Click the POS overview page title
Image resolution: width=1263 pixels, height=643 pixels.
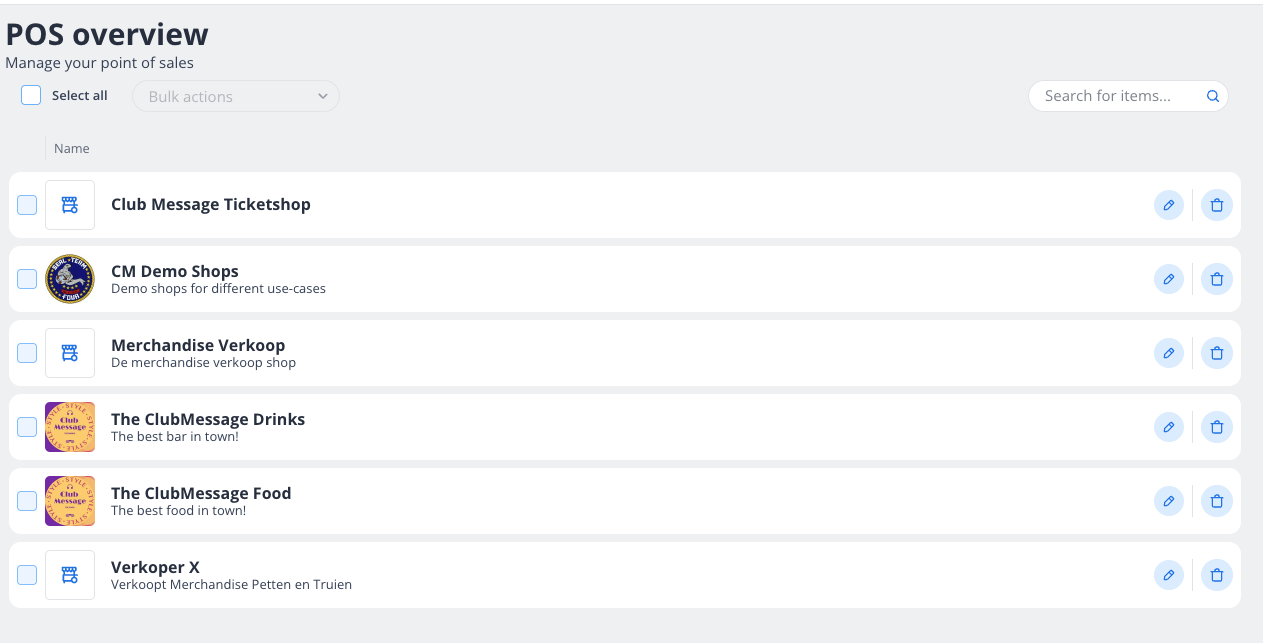pyautogui.click(x=106, y=33)
